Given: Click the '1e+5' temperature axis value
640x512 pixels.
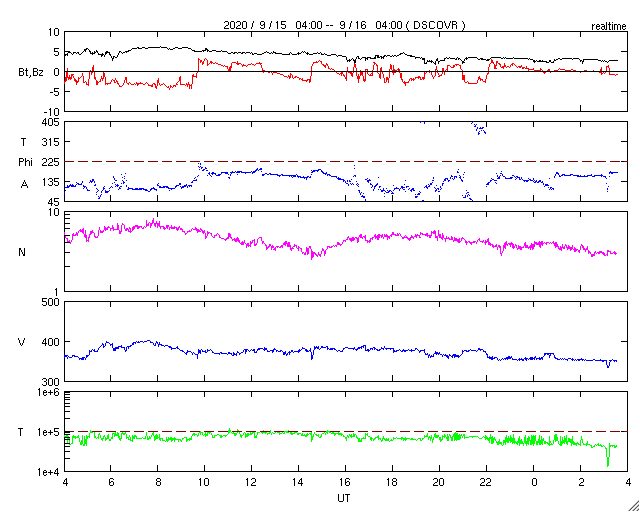Looking at the screenshot, I should pos(49,432).
